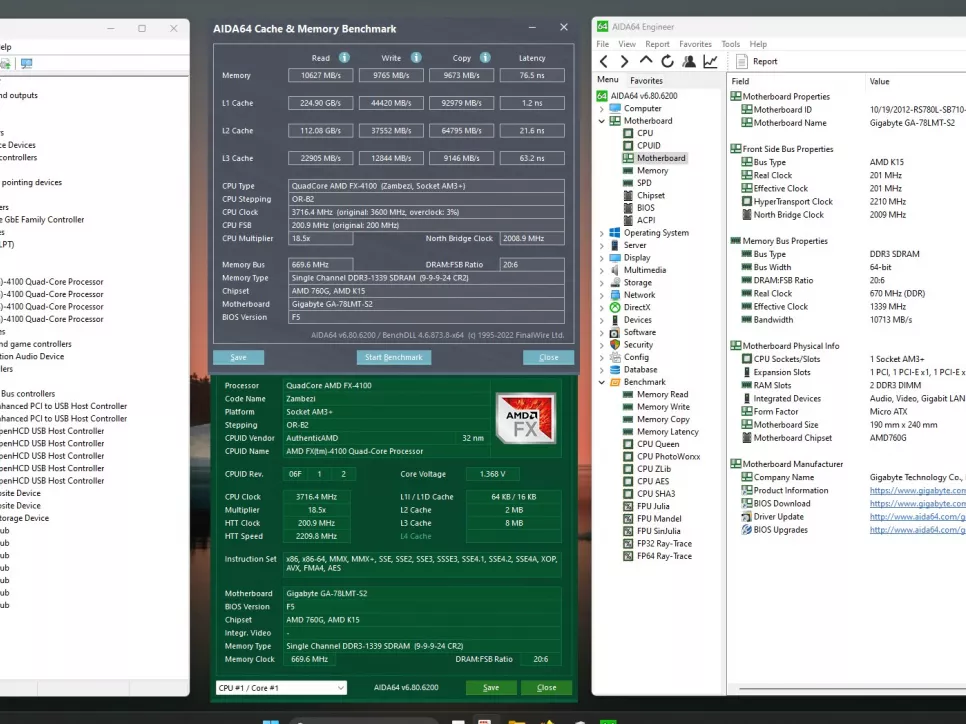Open the user icon in AIDA64 toolbar
966x724 pixels.
[689, 61]
